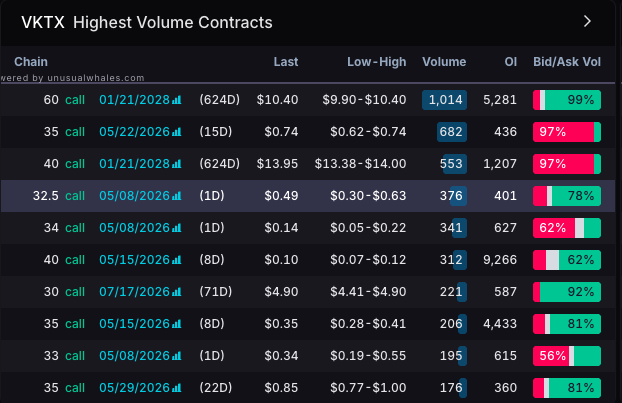Select the $10.40 last price
Image resolution: width=622 pixels, height=403 pixels.
click(x=277, y=100)
